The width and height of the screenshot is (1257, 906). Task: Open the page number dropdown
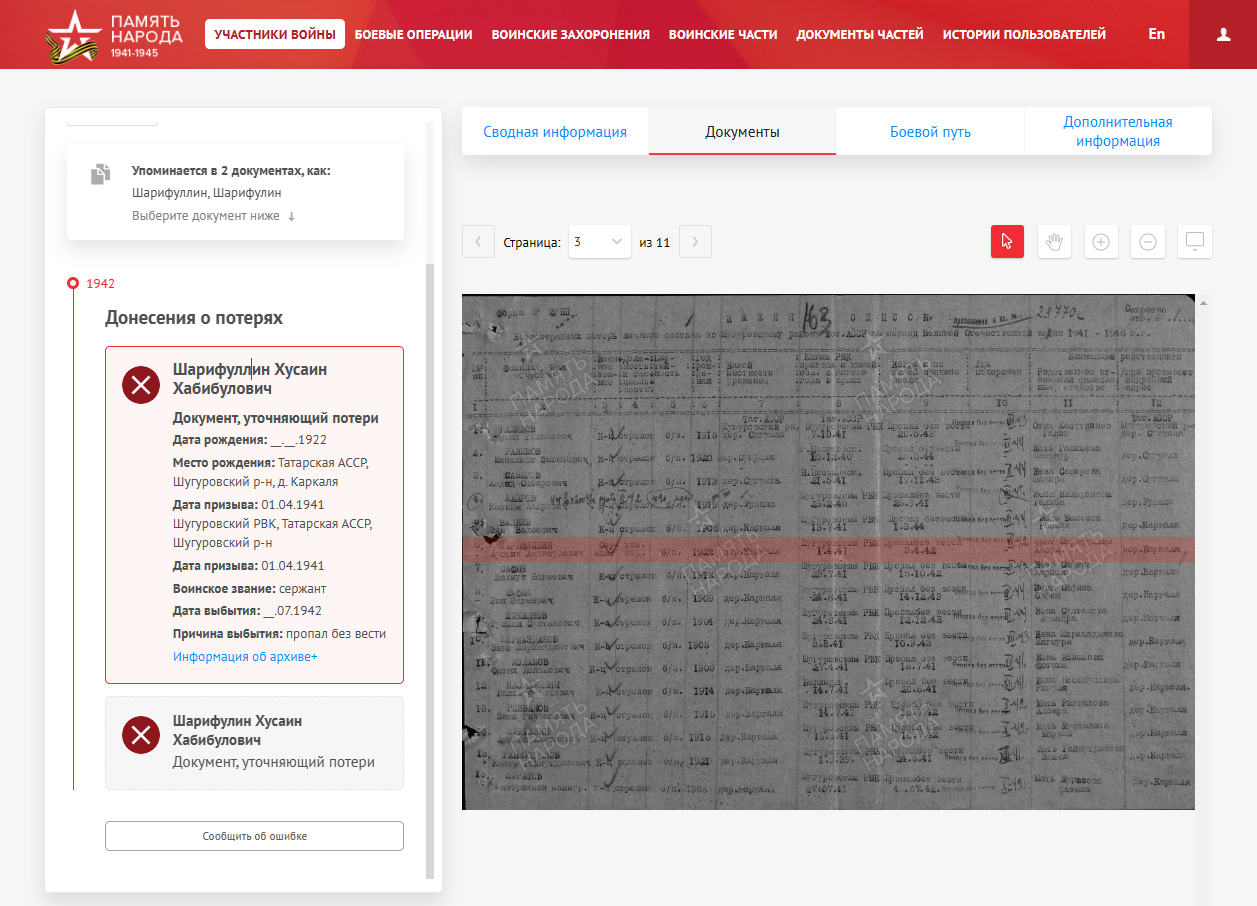pyautogui.click(x=599, y=242)
